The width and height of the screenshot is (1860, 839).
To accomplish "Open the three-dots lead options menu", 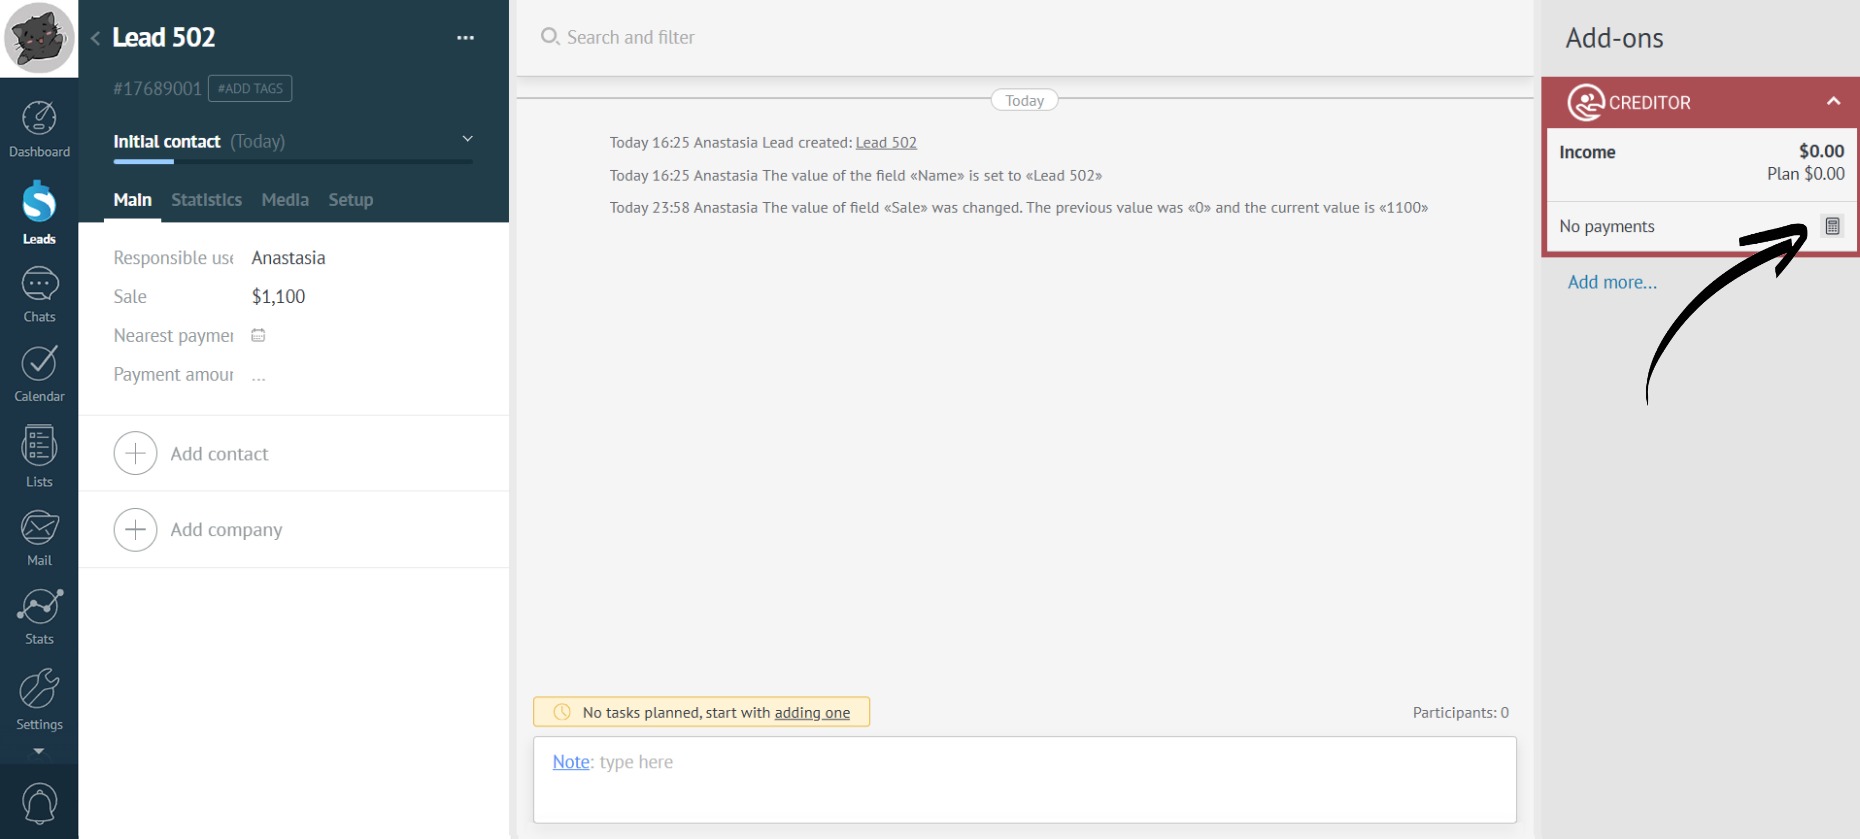I will 465,38.
